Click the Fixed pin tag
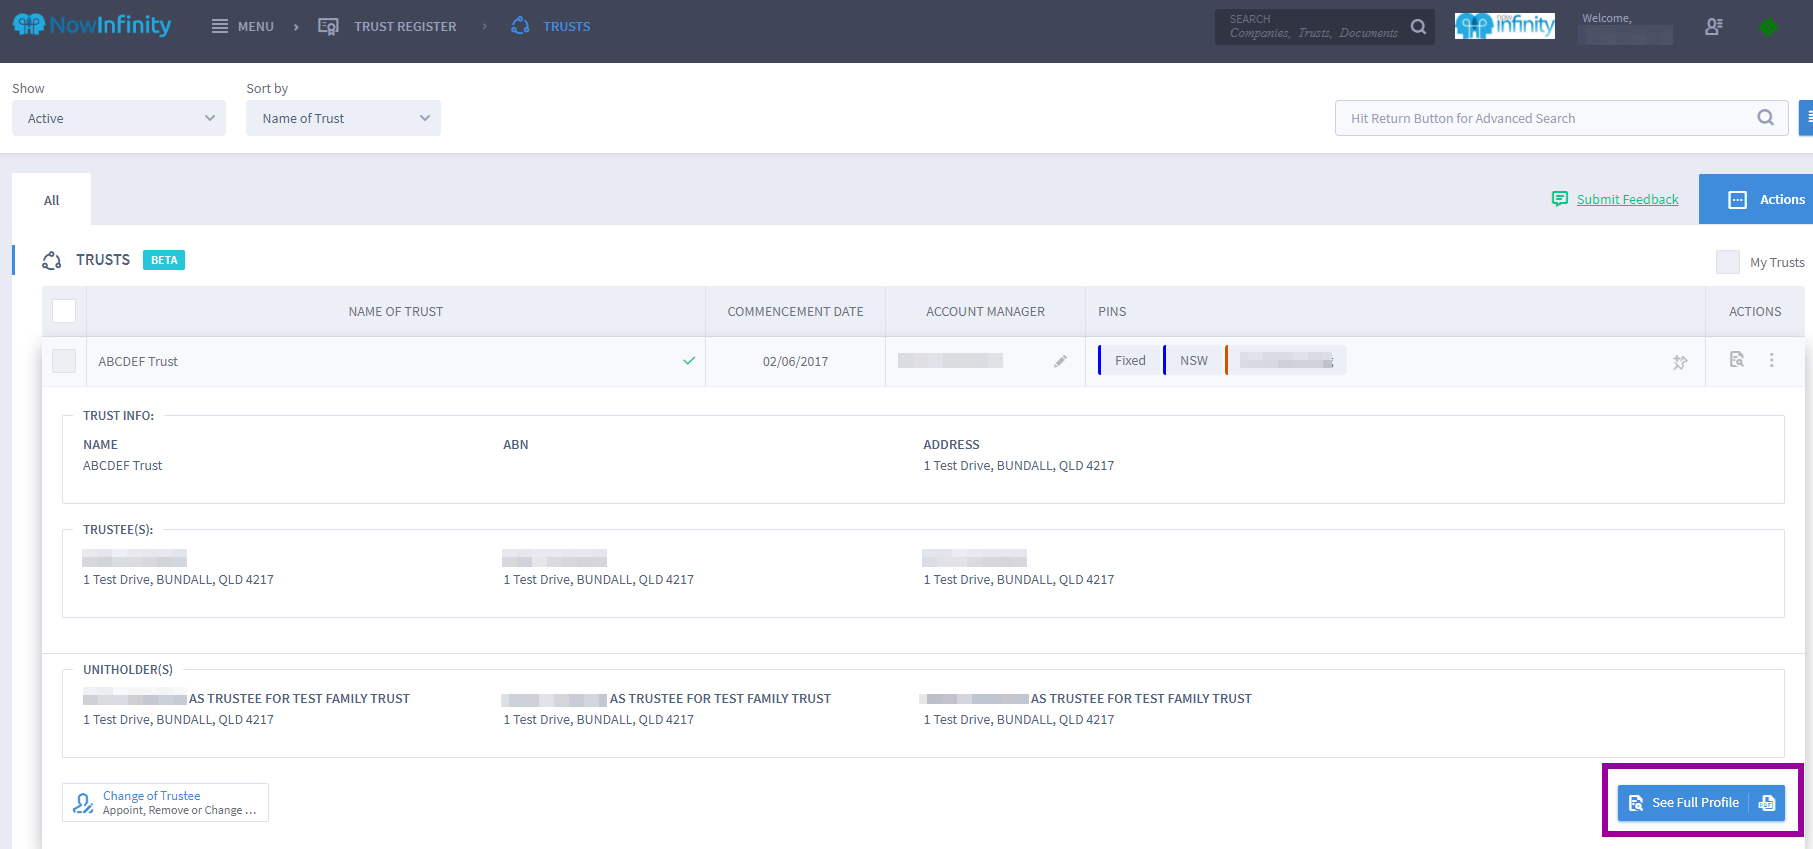The image size is (1813, 849). tap(1130, 360)
